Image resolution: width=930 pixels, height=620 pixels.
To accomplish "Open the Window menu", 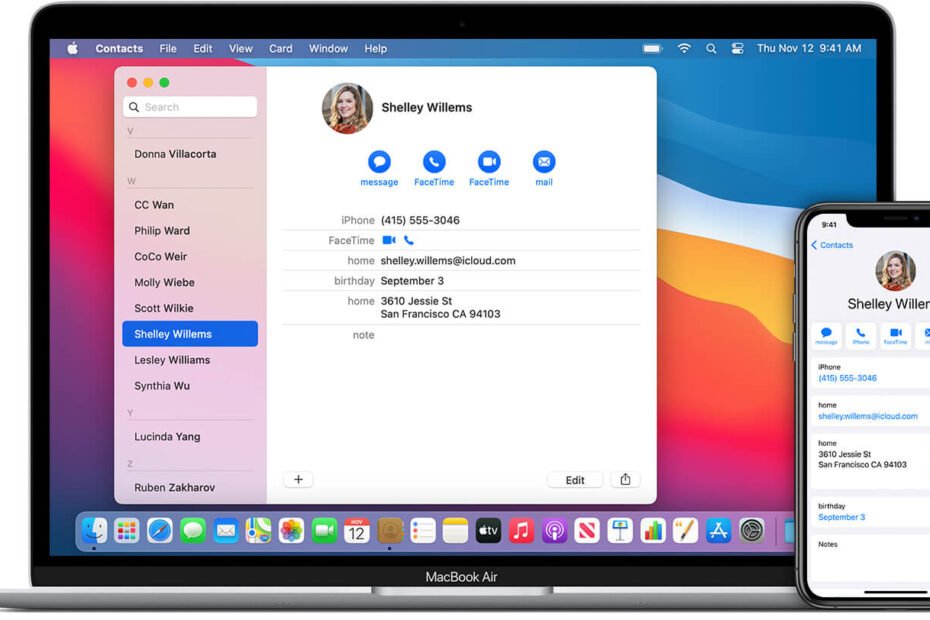I will 328,49.
